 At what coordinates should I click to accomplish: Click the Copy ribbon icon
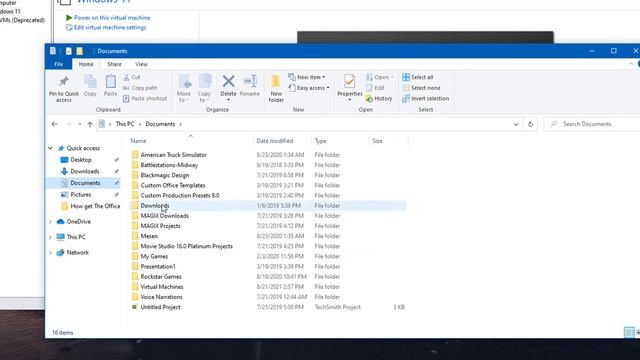pos(90,81)
